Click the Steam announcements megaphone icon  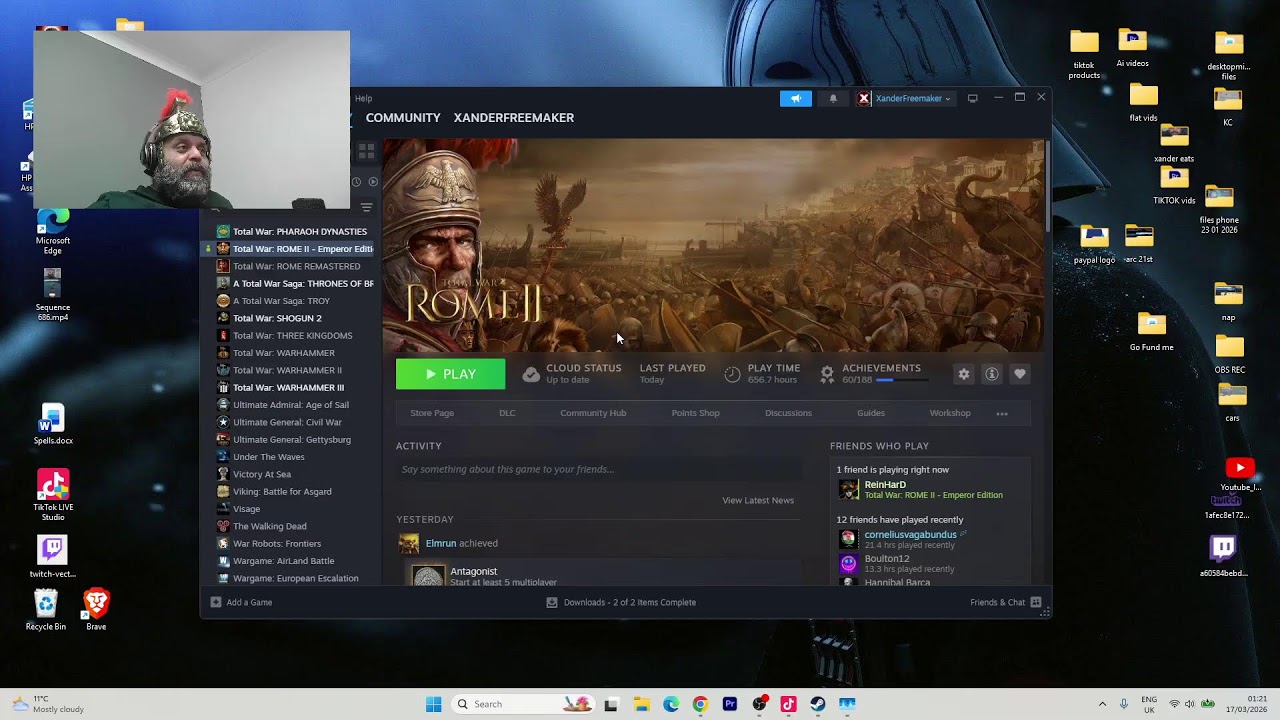(x=795, y=98)
